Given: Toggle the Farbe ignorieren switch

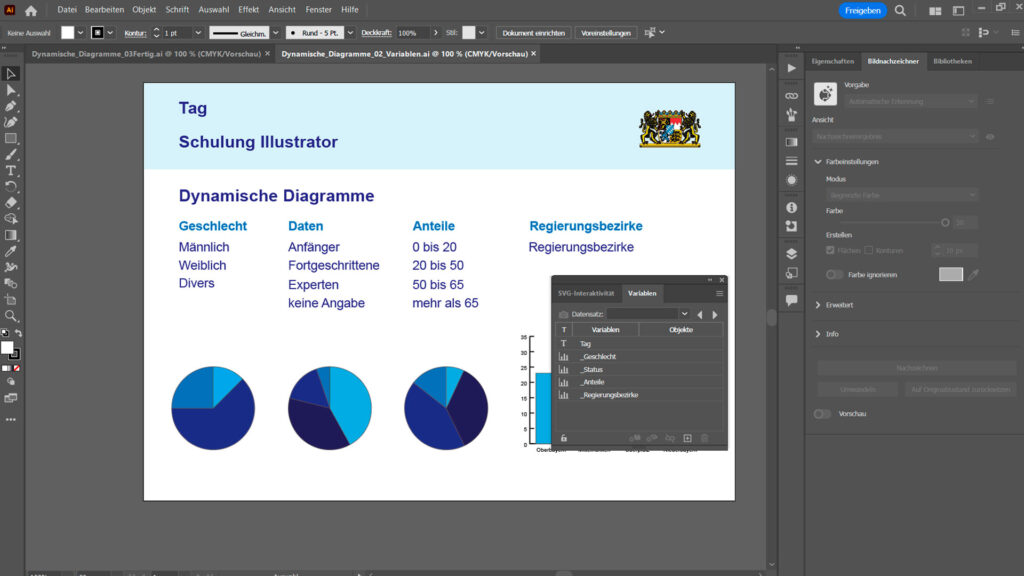Looking at the screenshot, I should click(834, 275).
